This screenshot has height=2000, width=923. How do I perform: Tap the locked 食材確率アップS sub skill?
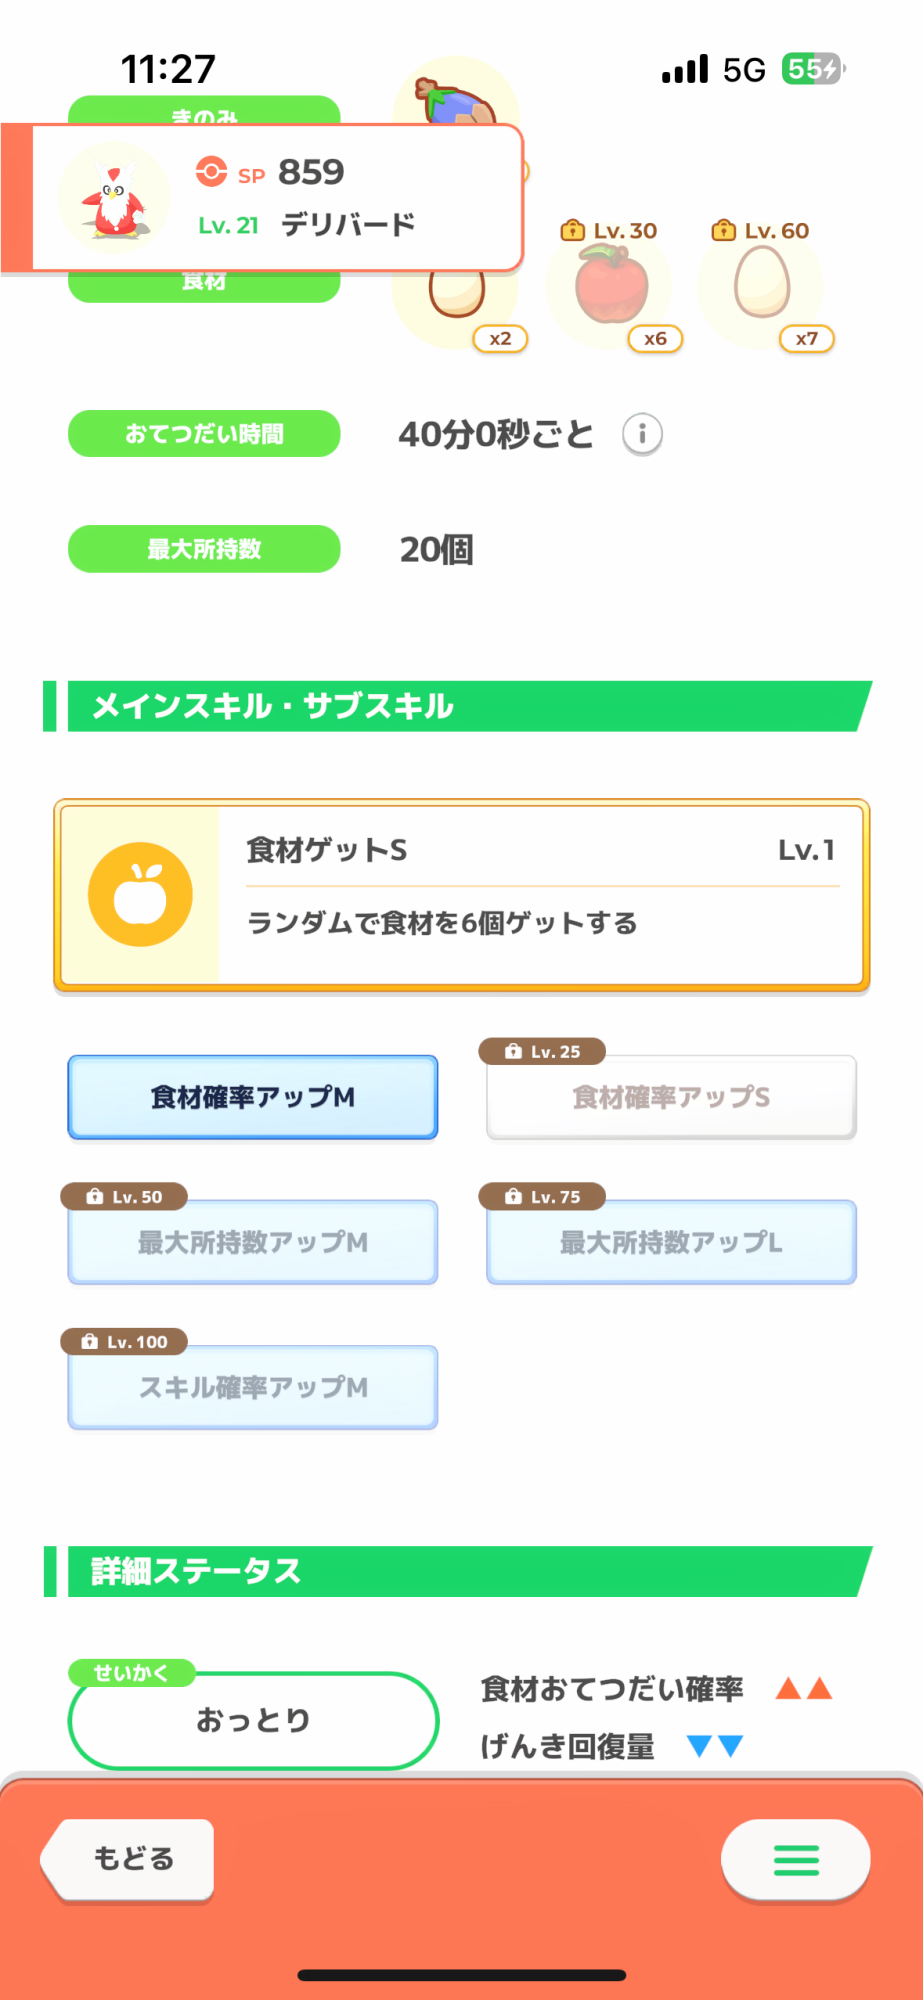[x=671, y=1097]
